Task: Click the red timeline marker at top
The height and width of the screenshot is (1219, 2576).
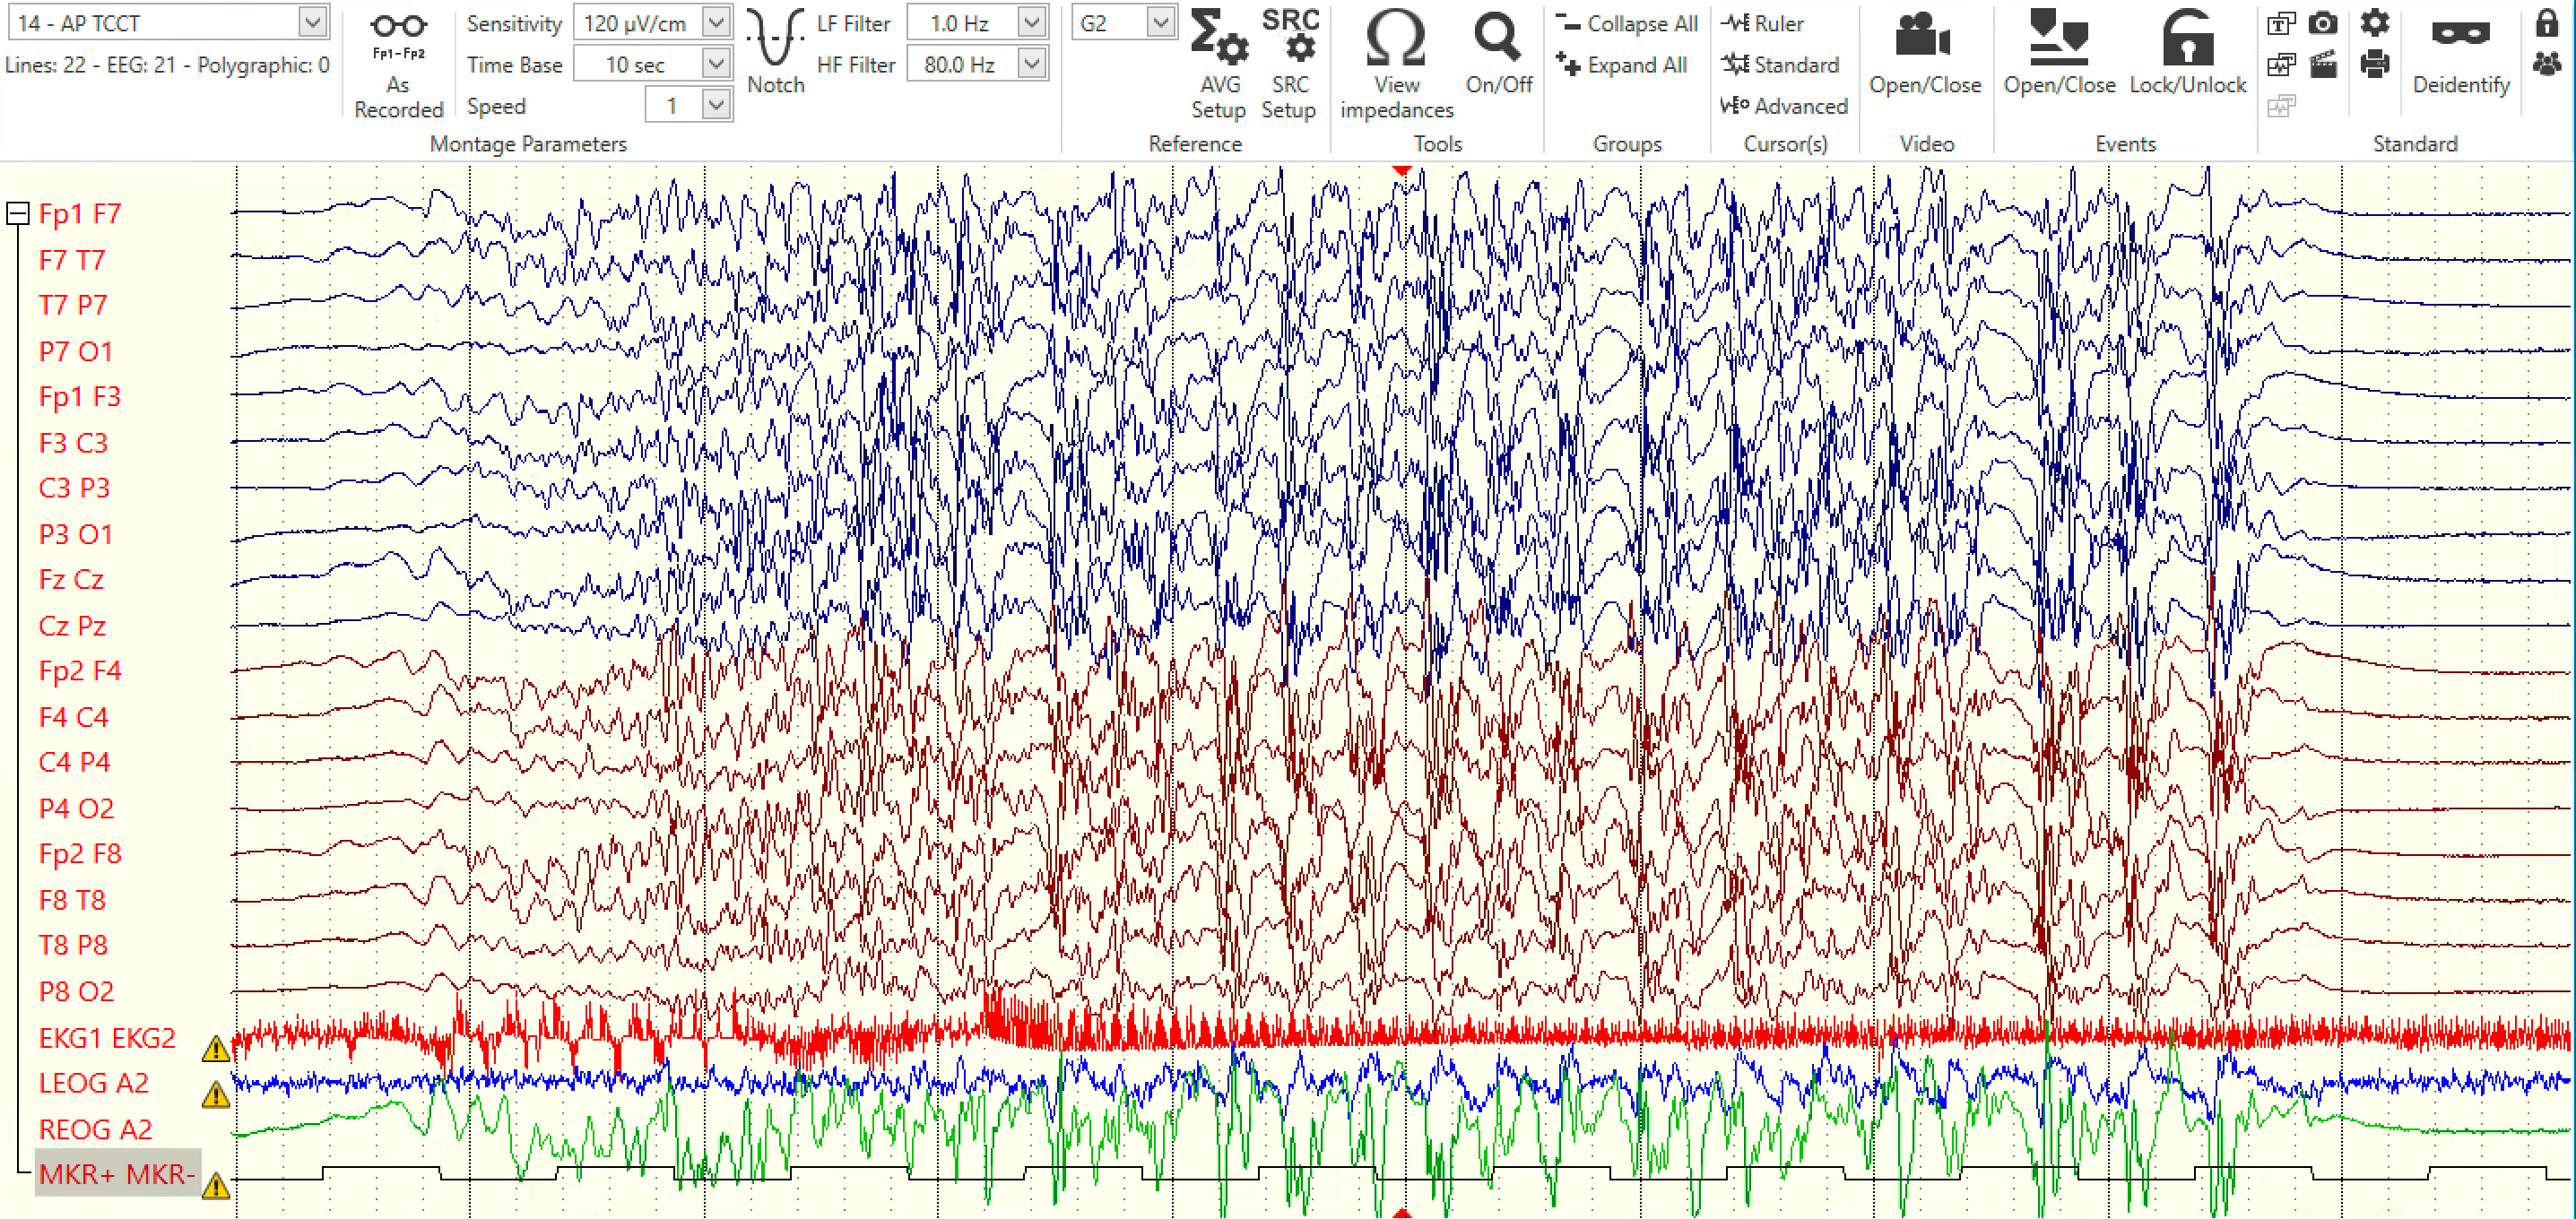Action: (x=1402, y=170)
